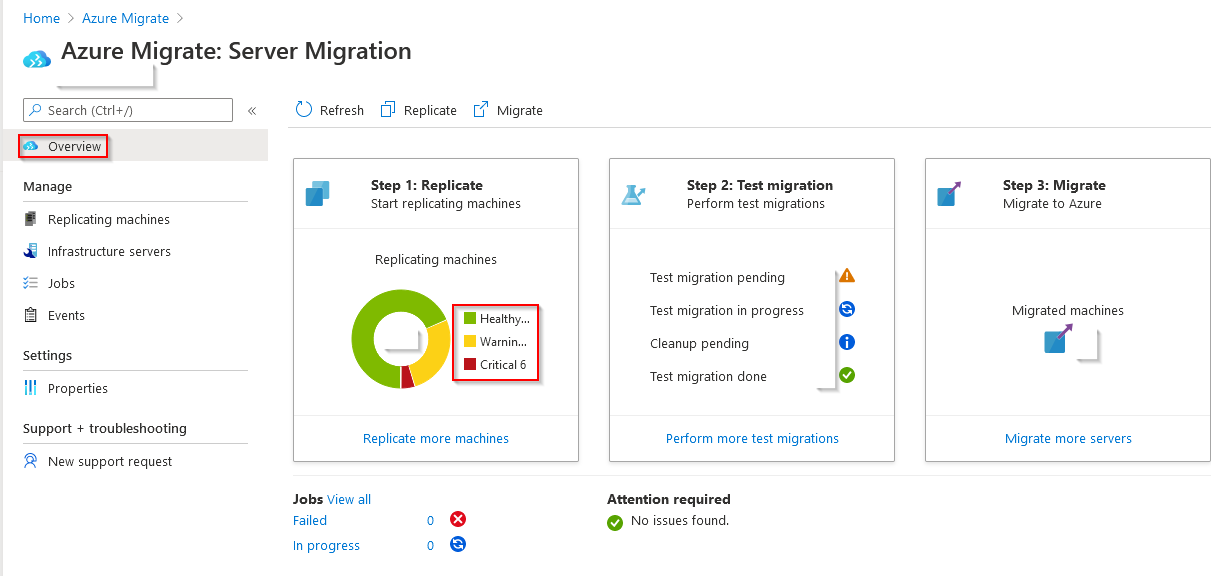Screen dimensions: 1211x576
Task: Click the Step 1 Replicate card icon
Action: (x=318, y=193)
